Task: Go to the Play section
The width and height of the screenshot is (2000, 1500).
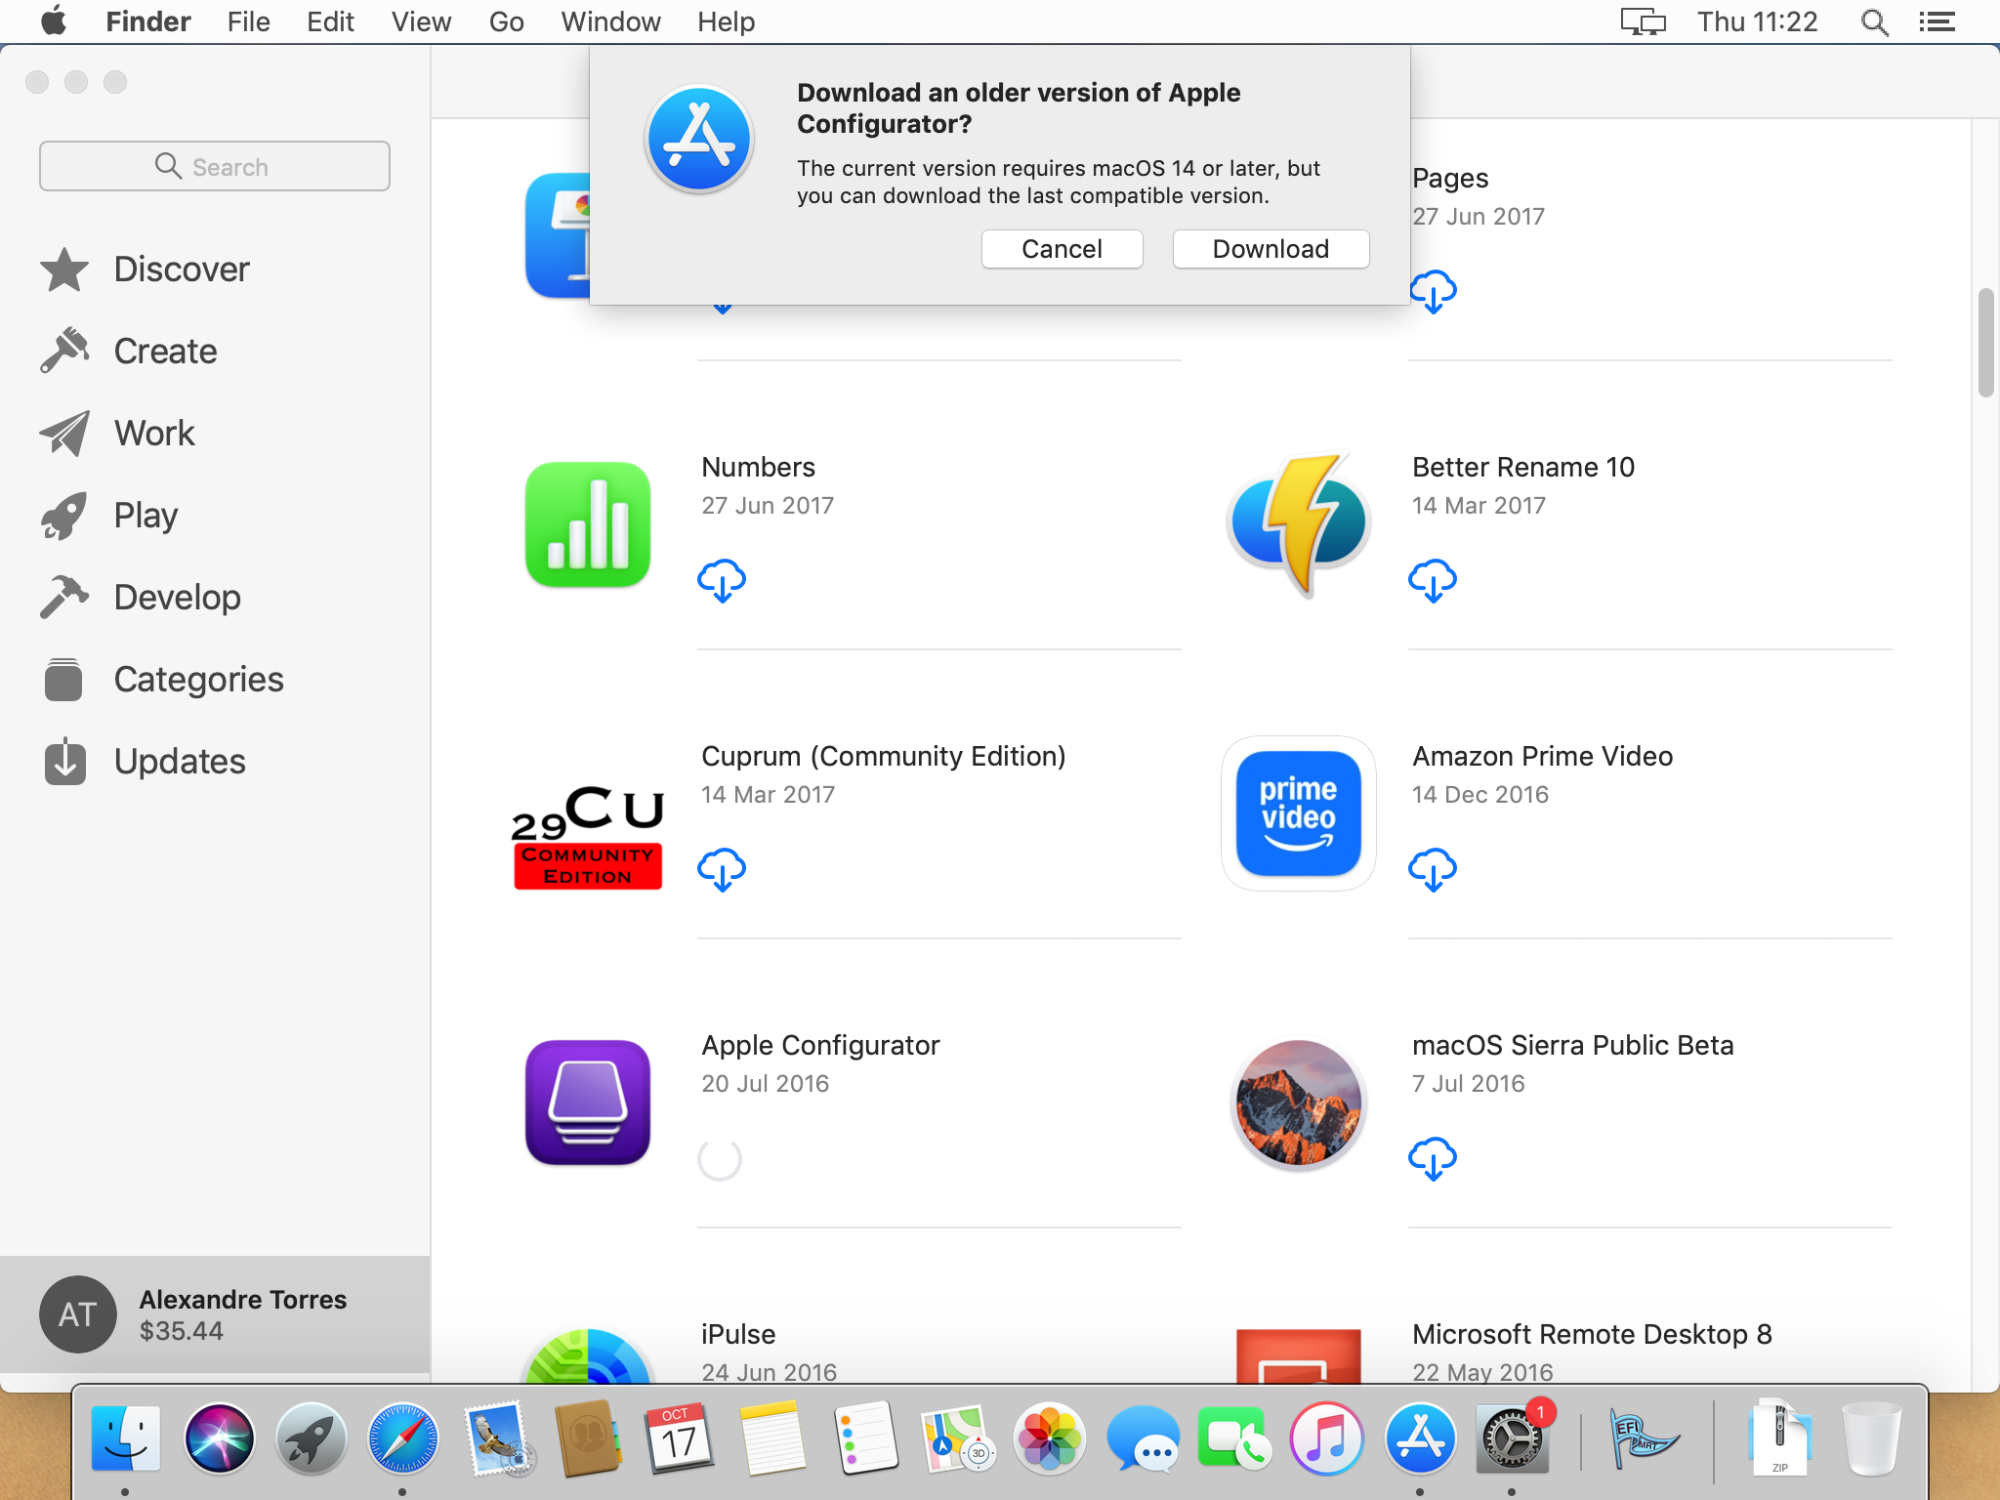Action: (x=110, y=515)
